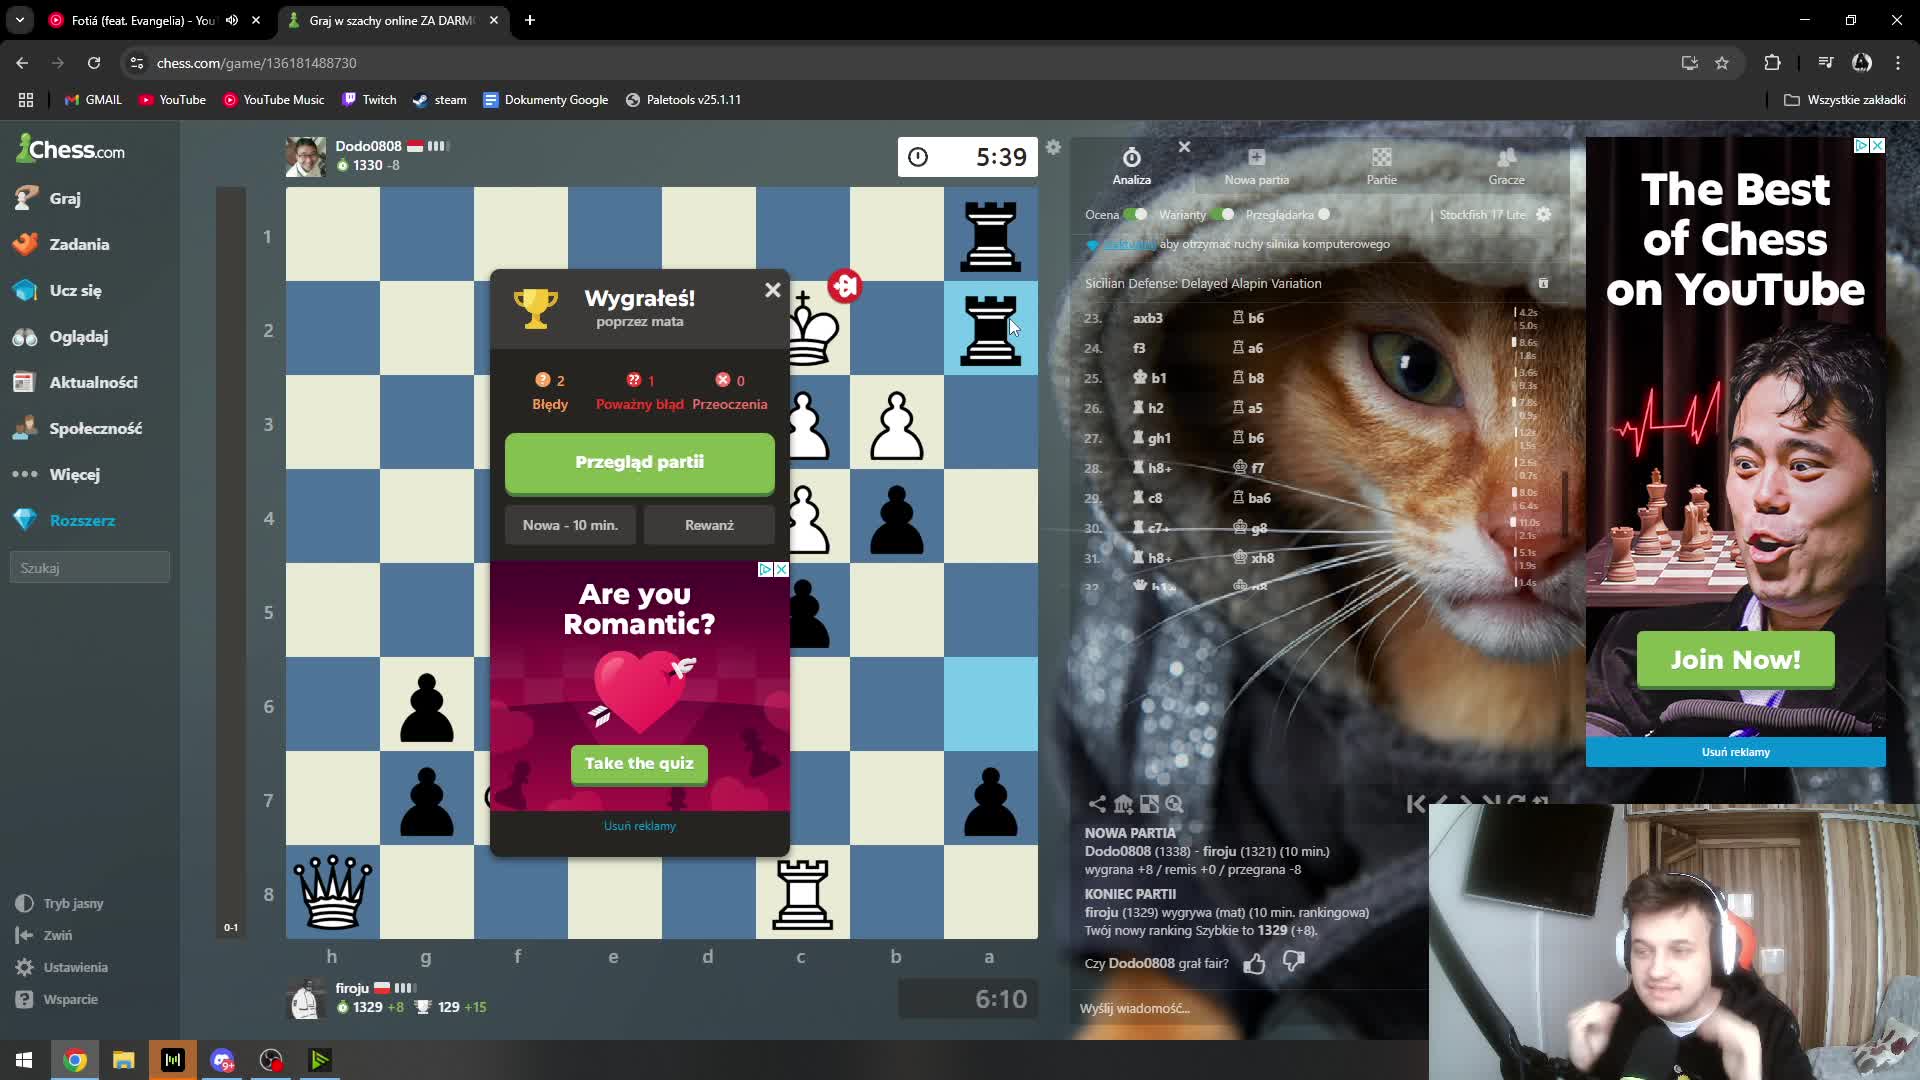Open Sicilian Defense: Delayed Alapin Variation
Image resolution: width=1920 pixels, height=1080 pixels.
pyautogui.click(x=1203, y=283)
